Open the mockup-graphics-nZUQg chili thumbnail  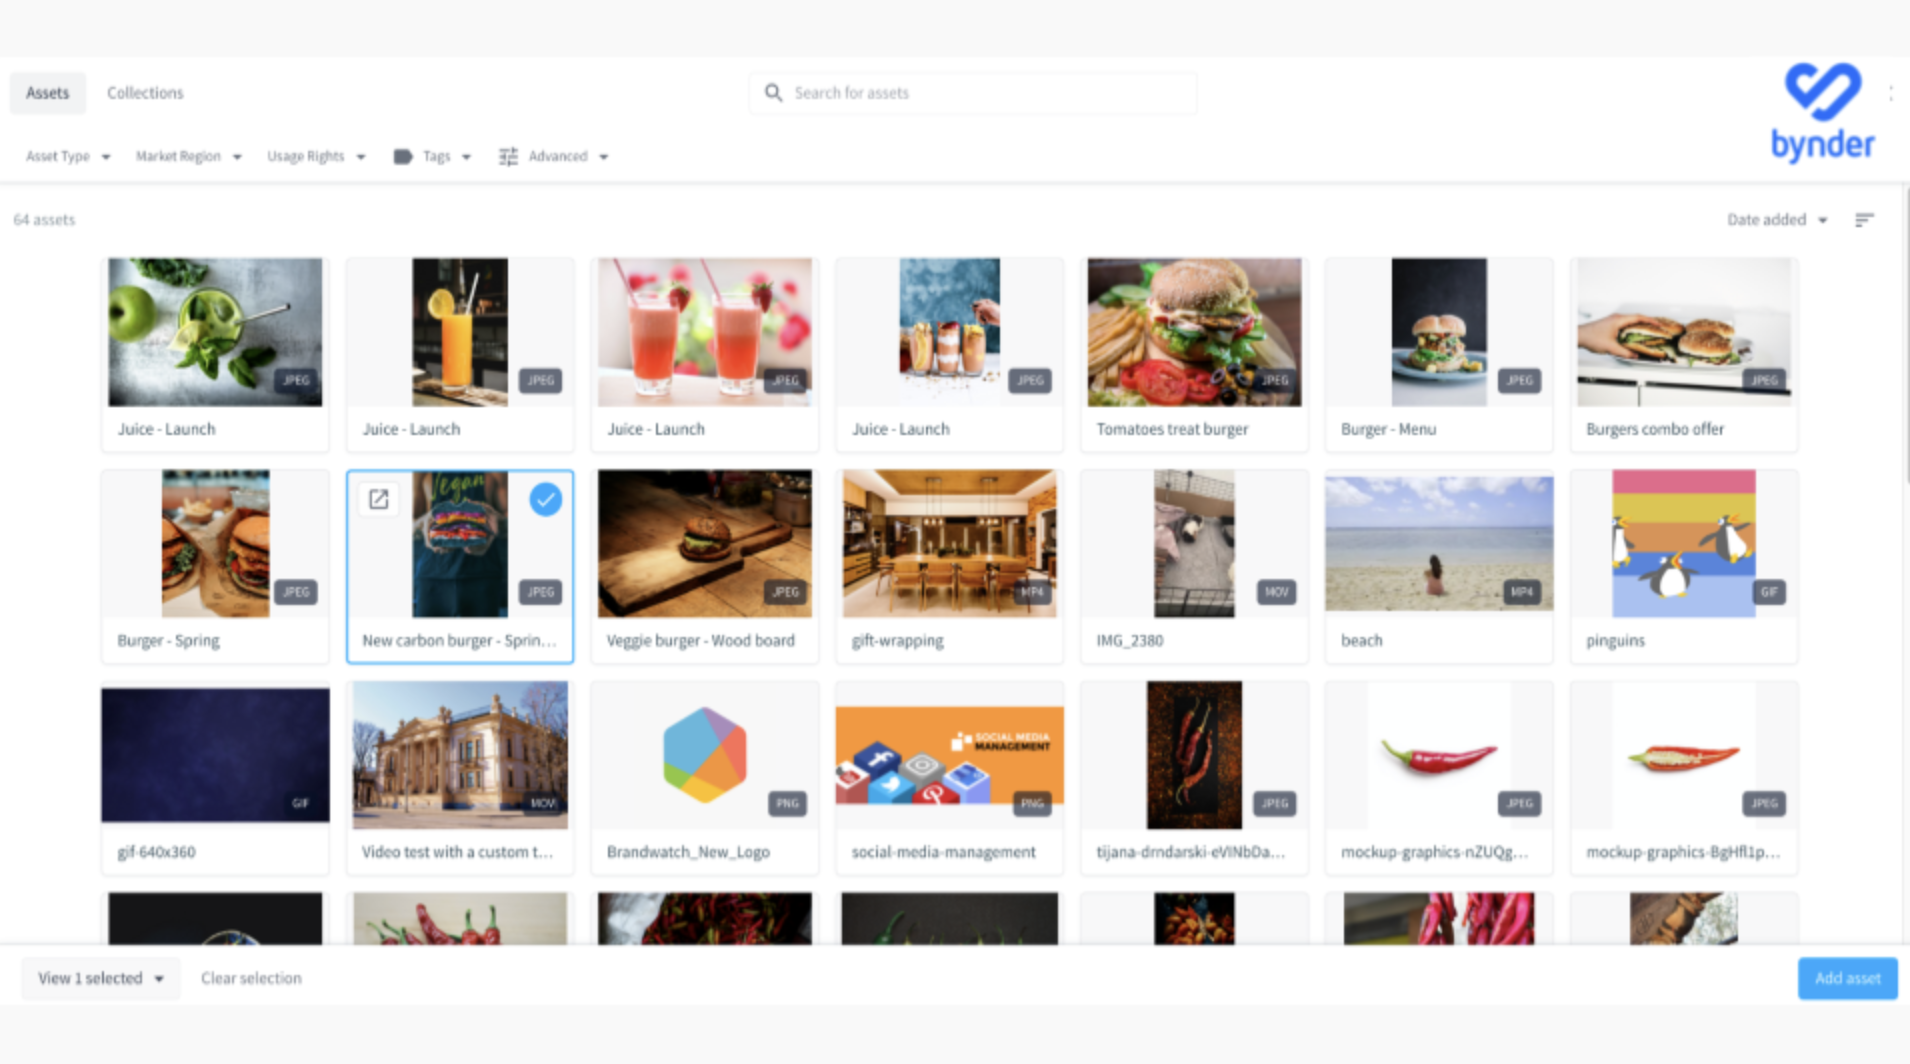point(1439,755)
